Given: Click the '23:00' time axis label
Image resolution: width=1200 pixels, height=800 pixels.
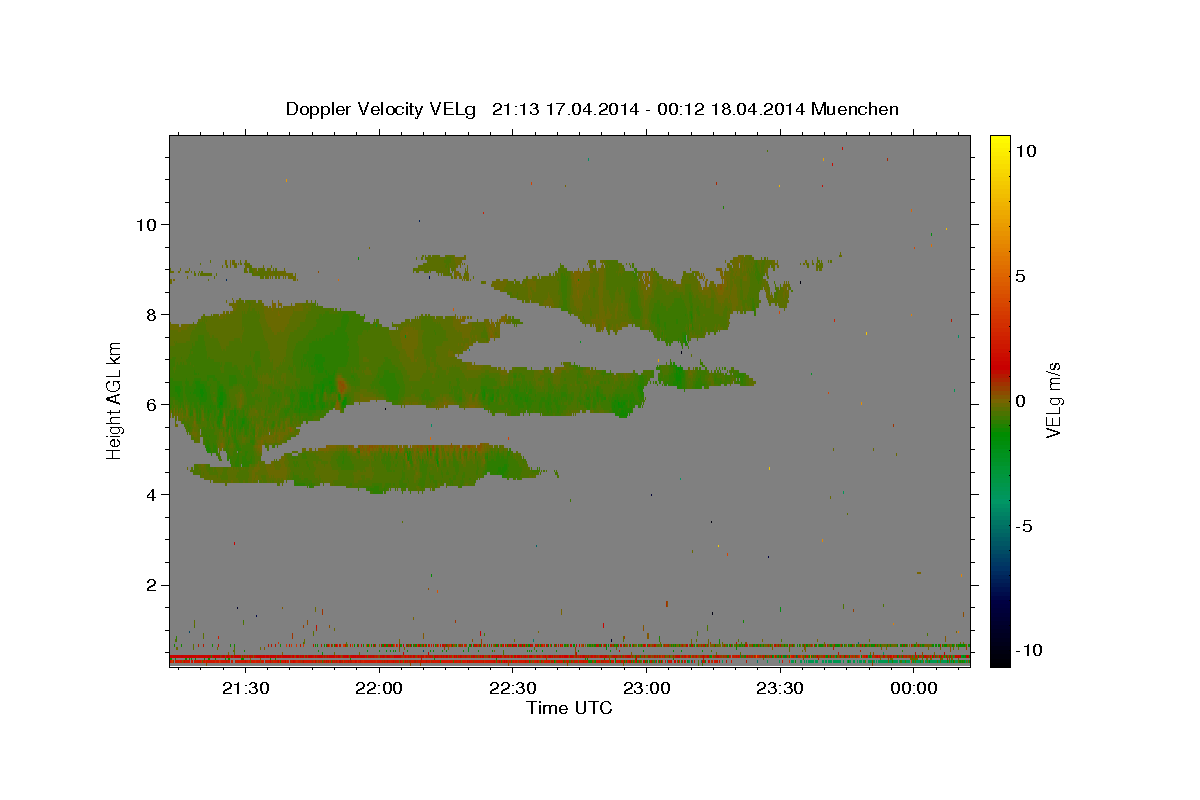Looking at the screenshot, I should click(647, 688).
